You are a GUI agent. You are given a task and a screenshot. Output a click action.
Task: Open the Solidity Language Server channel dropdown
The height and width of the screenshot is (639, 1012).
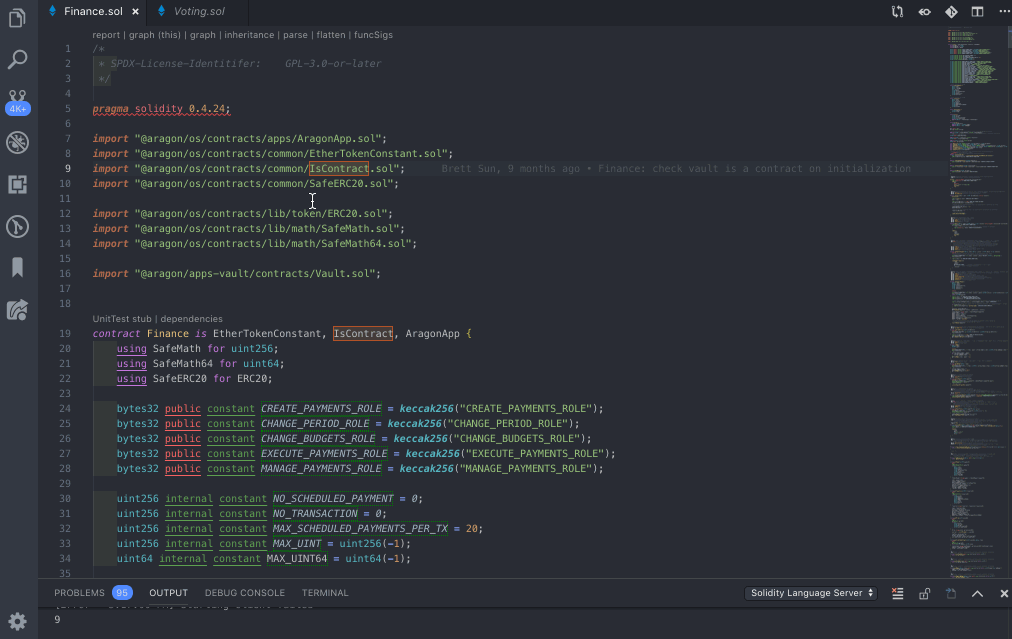810,592
